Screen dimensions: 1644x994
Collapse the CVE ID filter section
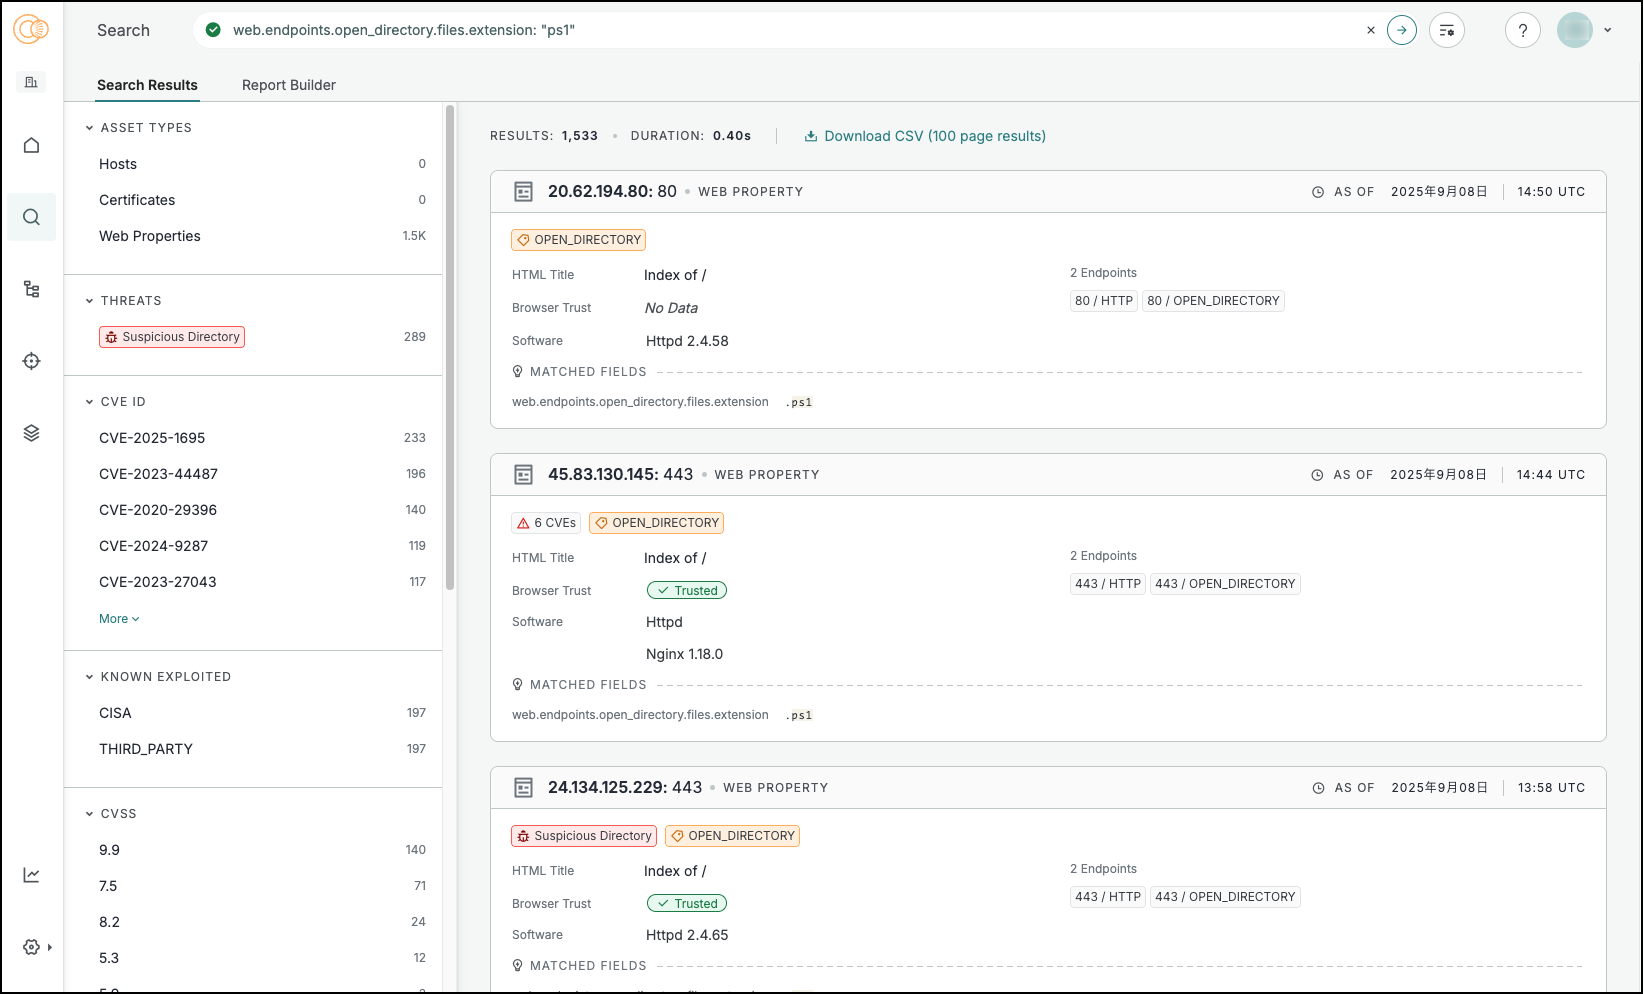[x=89, y=402]
